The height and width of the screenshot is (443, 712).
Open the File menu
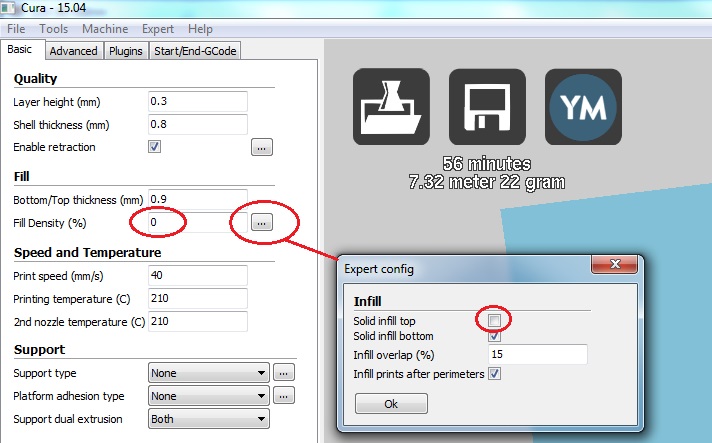click(16, 29)
